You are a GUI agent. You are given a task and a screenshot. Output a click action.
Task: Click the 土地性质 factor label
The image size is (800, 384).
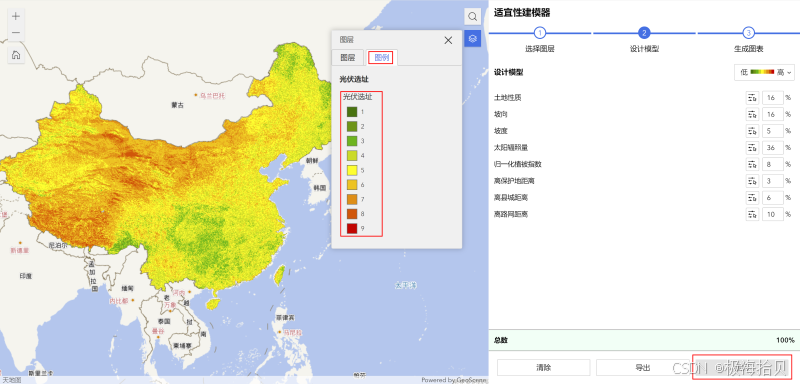(x=507, y=98)
